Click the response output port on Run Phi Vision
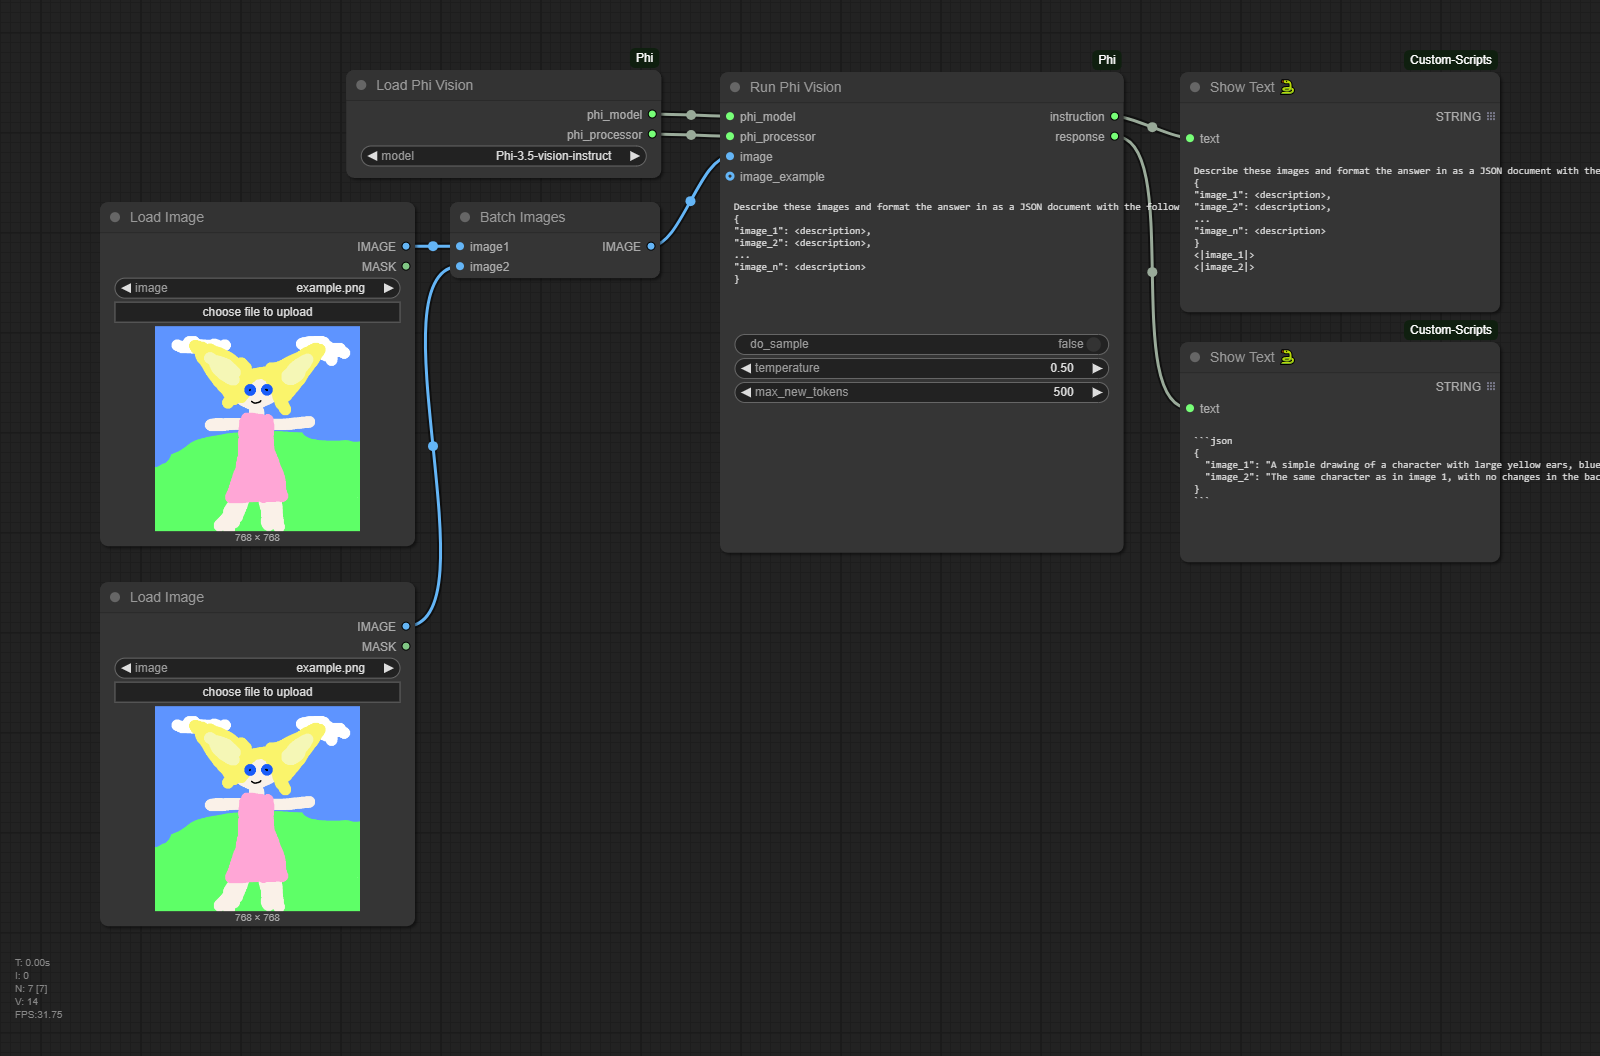1600x1056 pixels. coord(1114,137)
